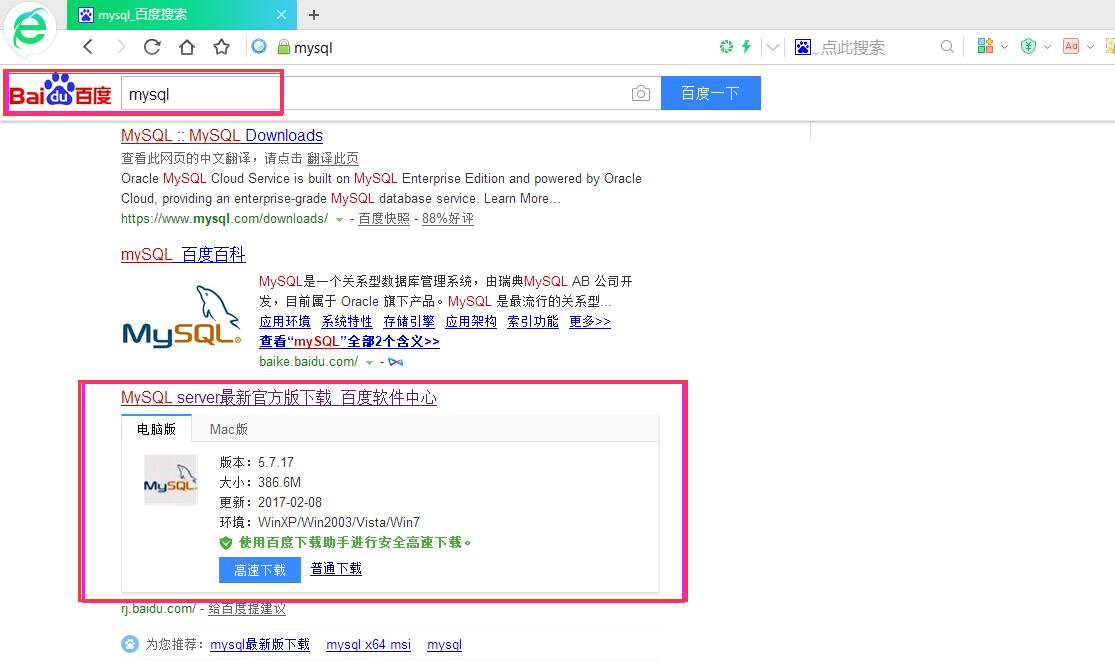
Task: Open the extensions grid icon
Action: (x=985, y=46)
